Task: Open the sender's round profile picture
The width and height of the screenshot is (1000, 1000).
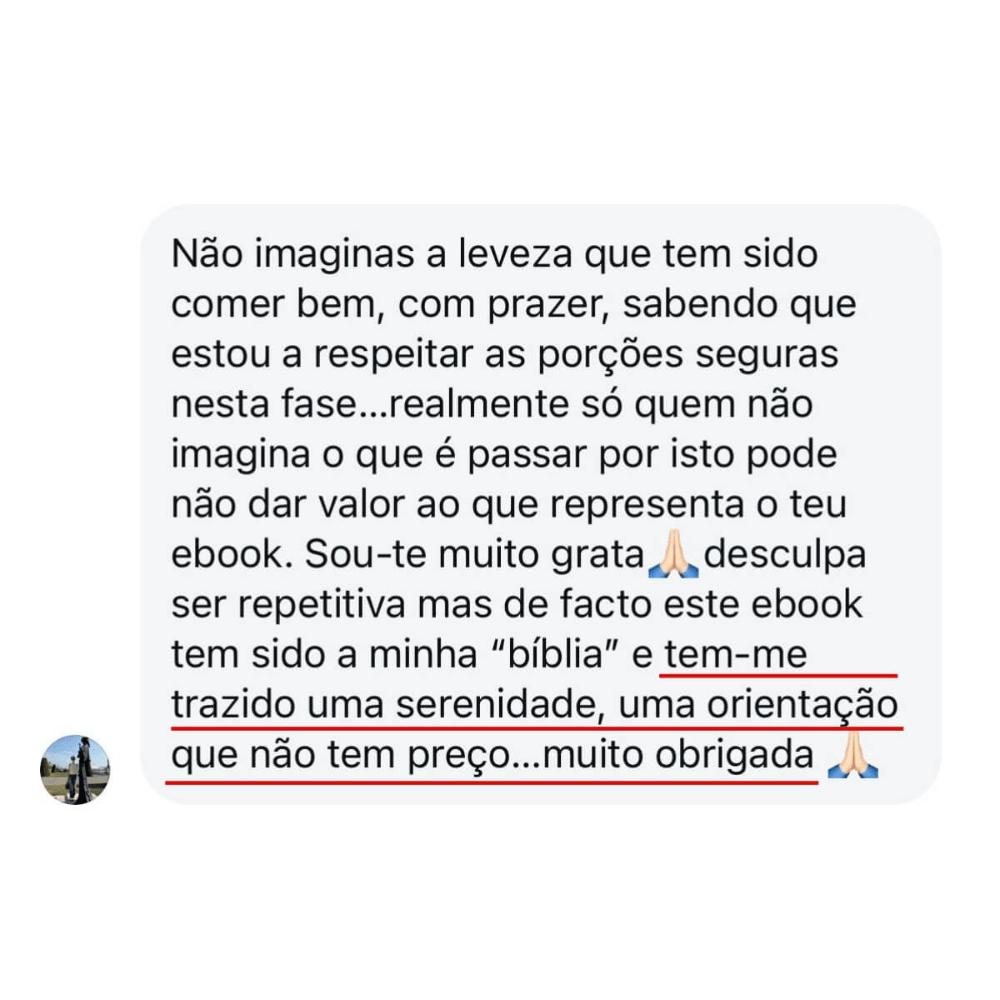Action: point(75,769)
